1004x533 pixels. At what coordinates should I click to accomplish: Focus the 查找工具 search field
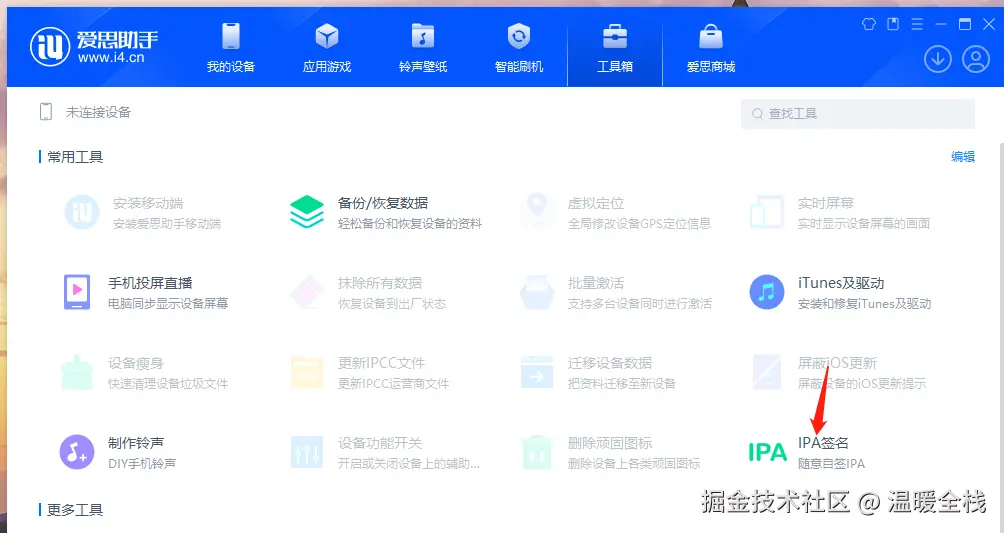click(858, 113)
